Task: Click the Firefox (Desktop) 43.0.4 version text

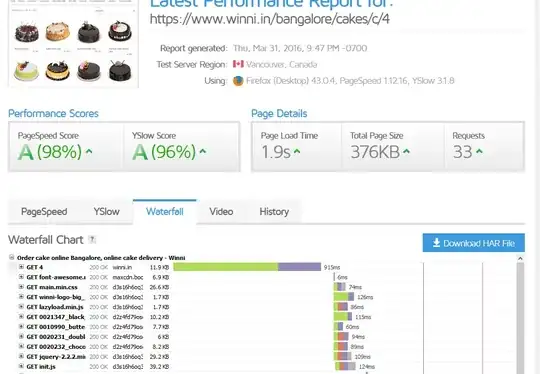Action: pyautogui.click(x=291, y=81)
